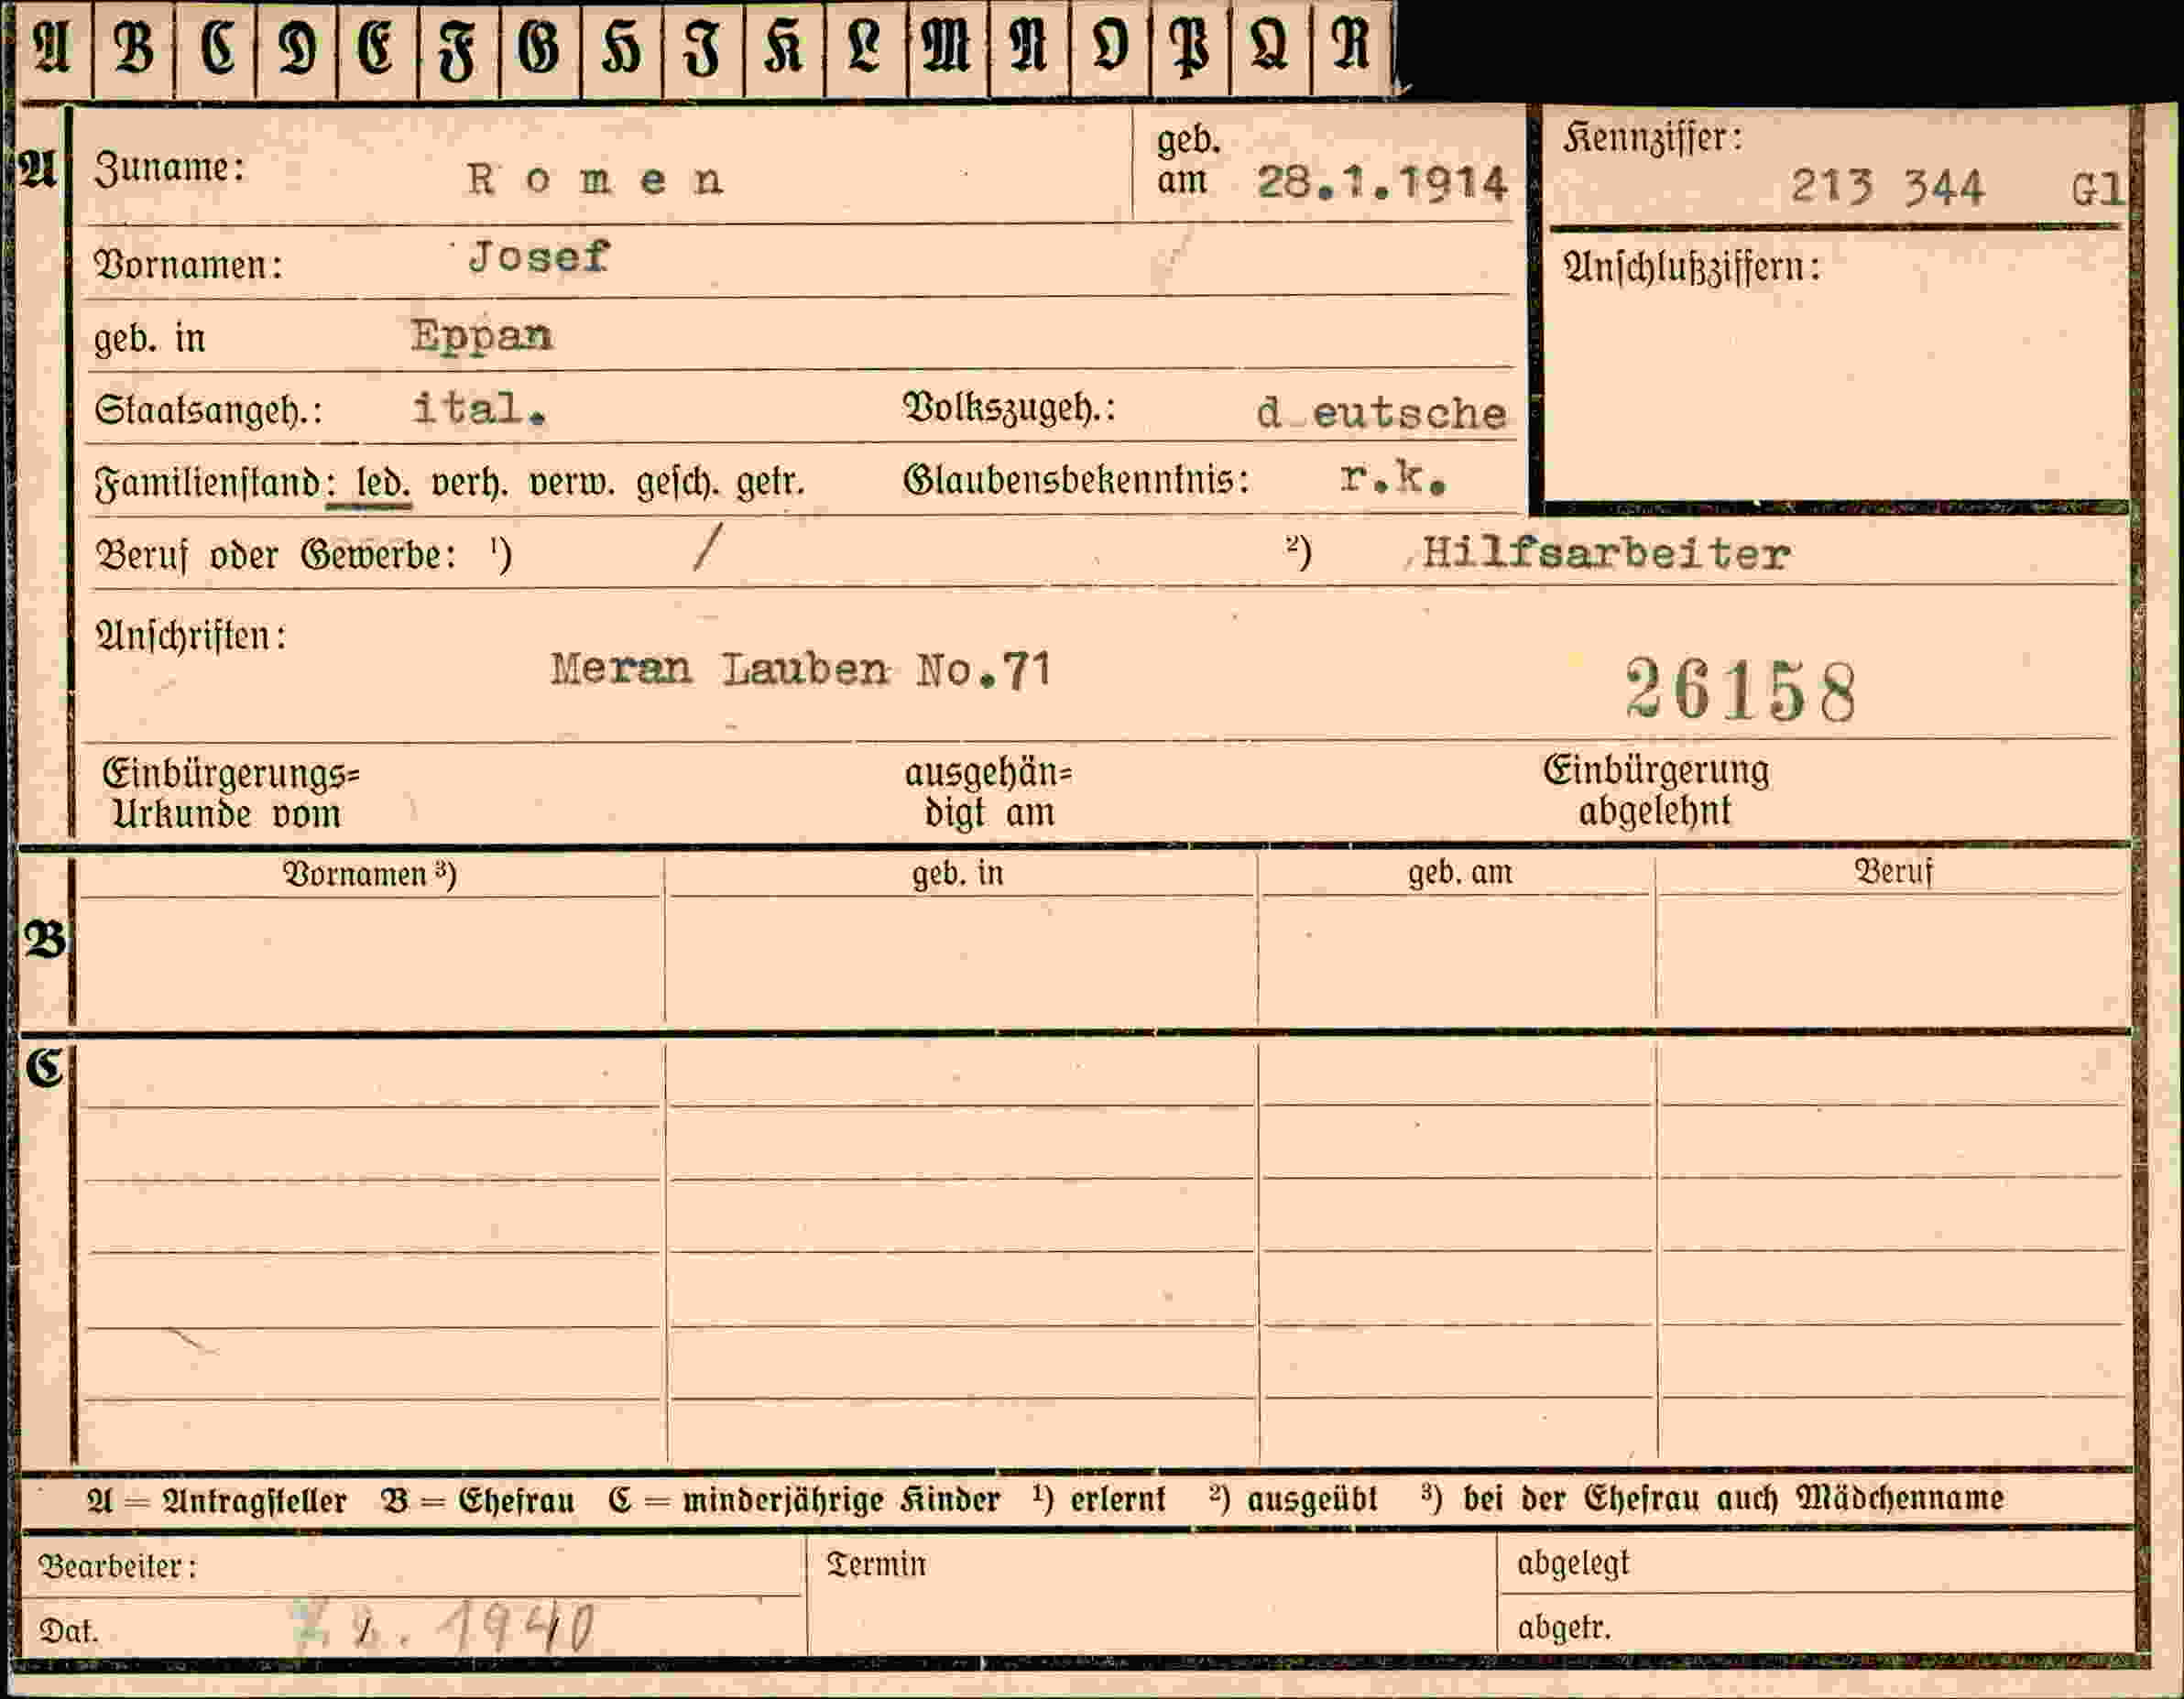This screenshot has height=1699, width=2184.
Task: Click the 'Einbürgerung abgelehnt' label
Action: (x=1656, y=791)
